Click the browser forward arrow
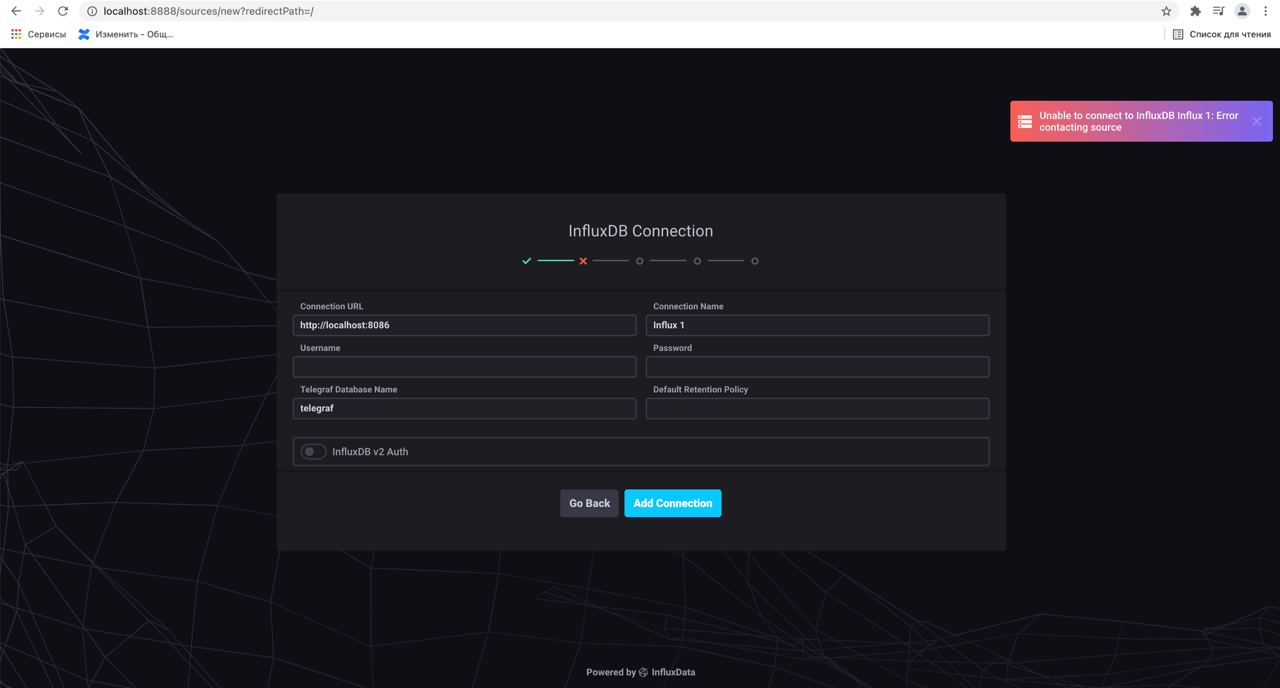Image resolution: width=1280 pixels, height=688 pixels. [x=39, y=11]
